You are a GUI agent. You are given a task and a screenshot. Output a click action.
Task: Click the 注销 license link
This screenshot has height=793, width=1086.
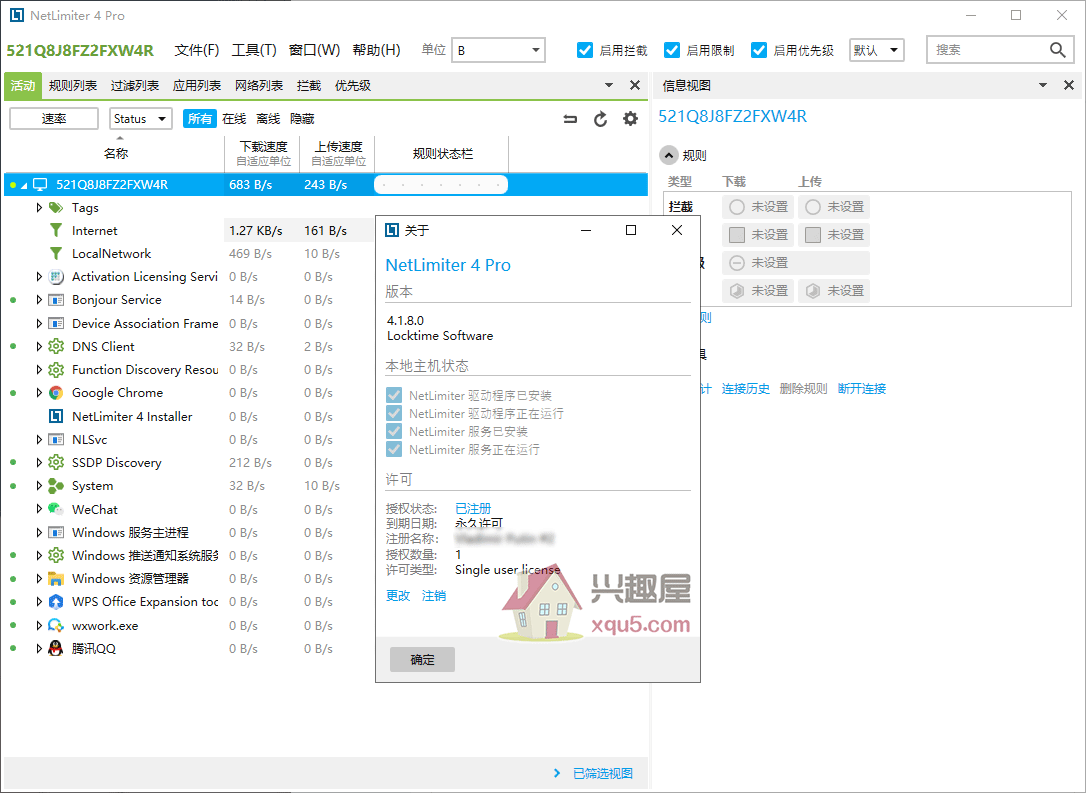434,596
